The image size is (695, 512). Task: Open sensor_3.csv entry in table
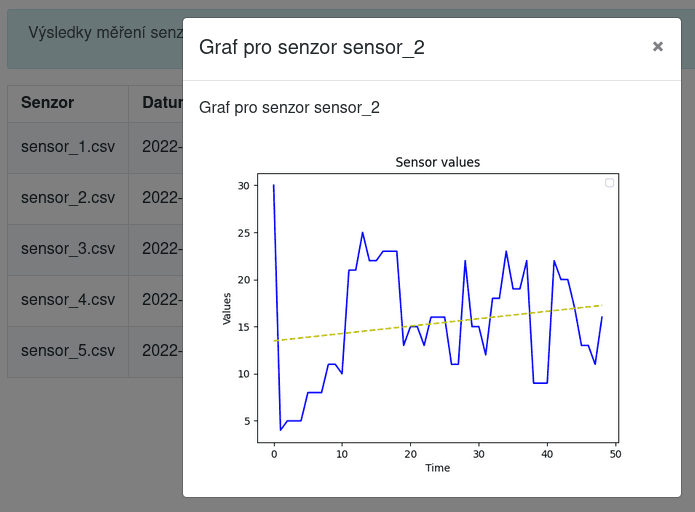tap(68, 248)
